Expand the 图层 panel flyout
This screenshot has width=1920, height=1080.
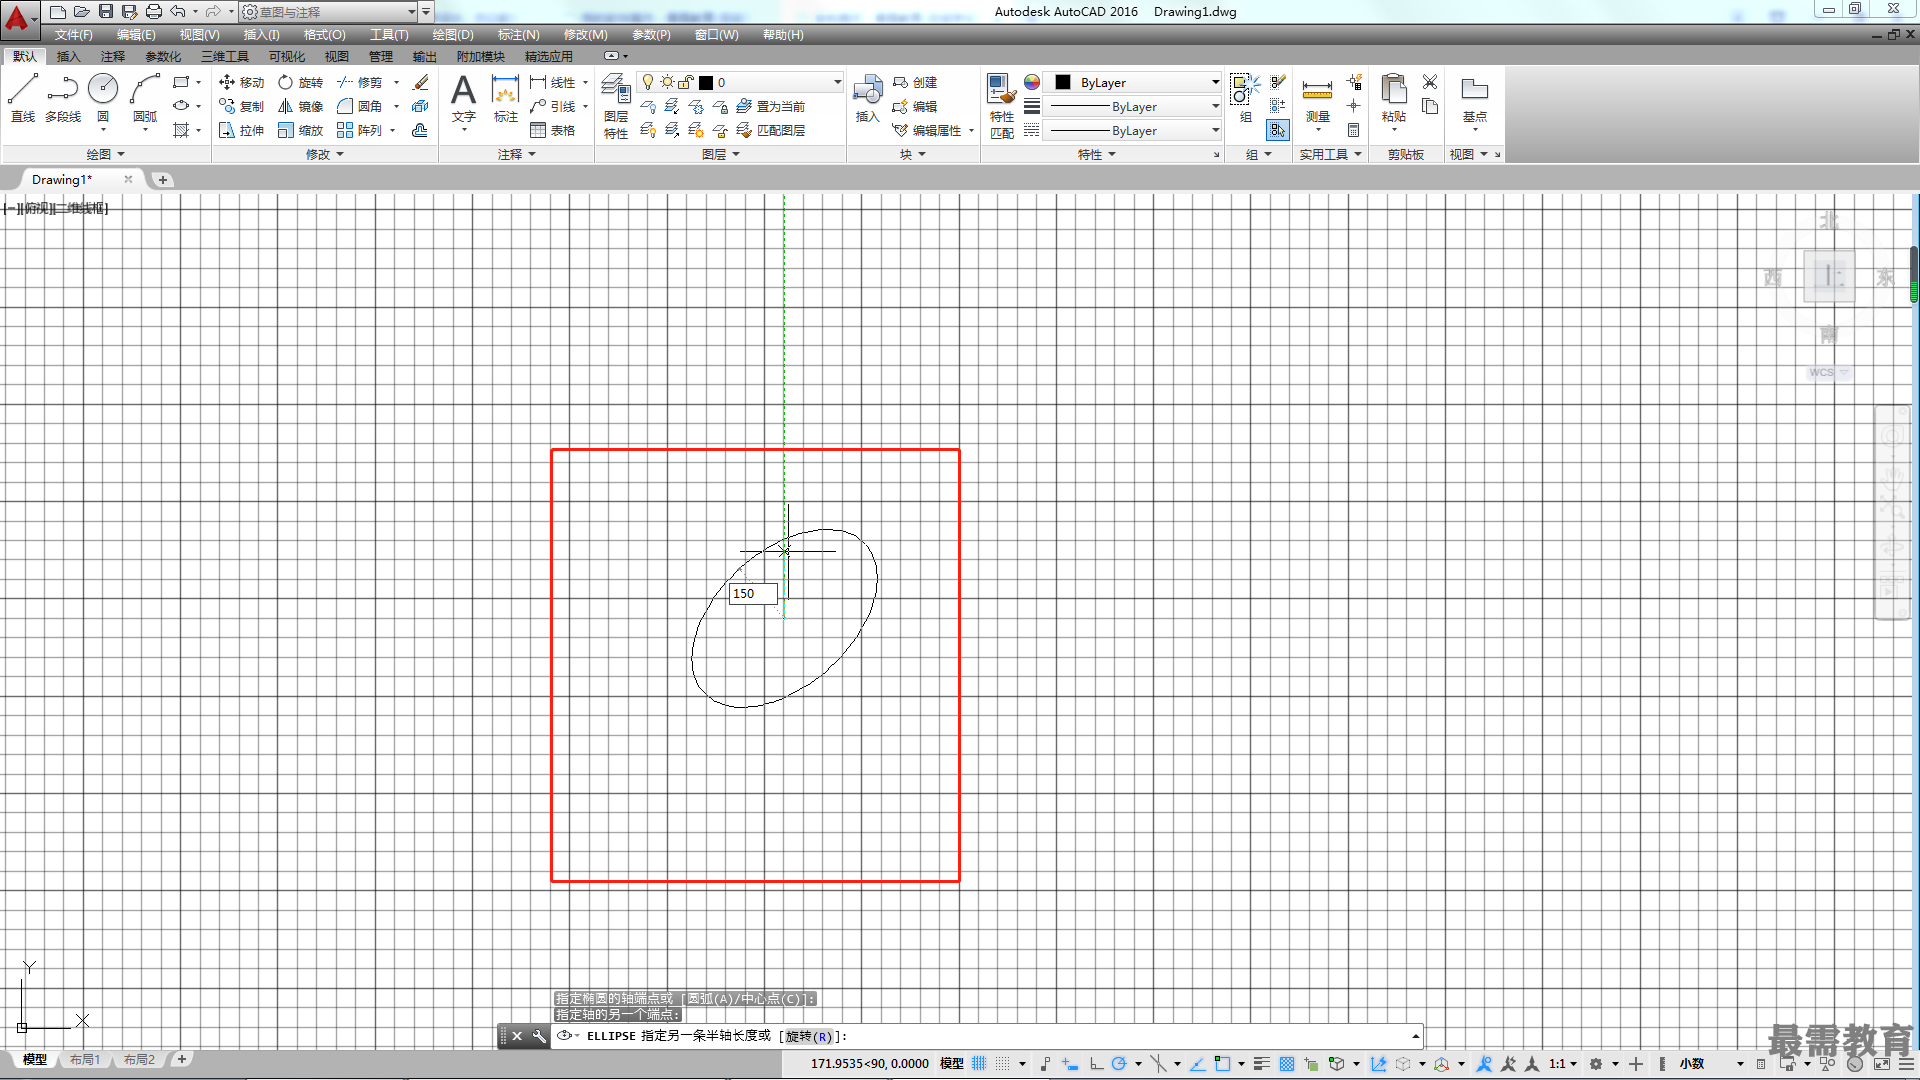tap(721, 154)
